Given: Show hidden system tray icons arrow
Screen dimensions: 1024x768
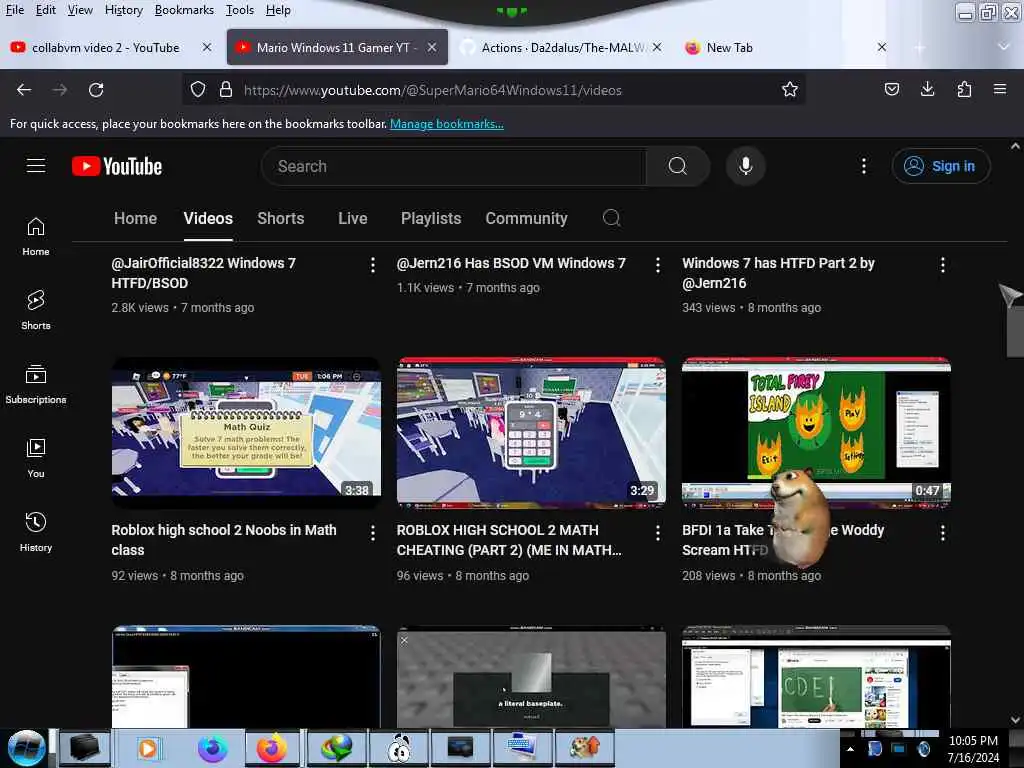Looking at the screenshot, I should click(x=850, y=749).
